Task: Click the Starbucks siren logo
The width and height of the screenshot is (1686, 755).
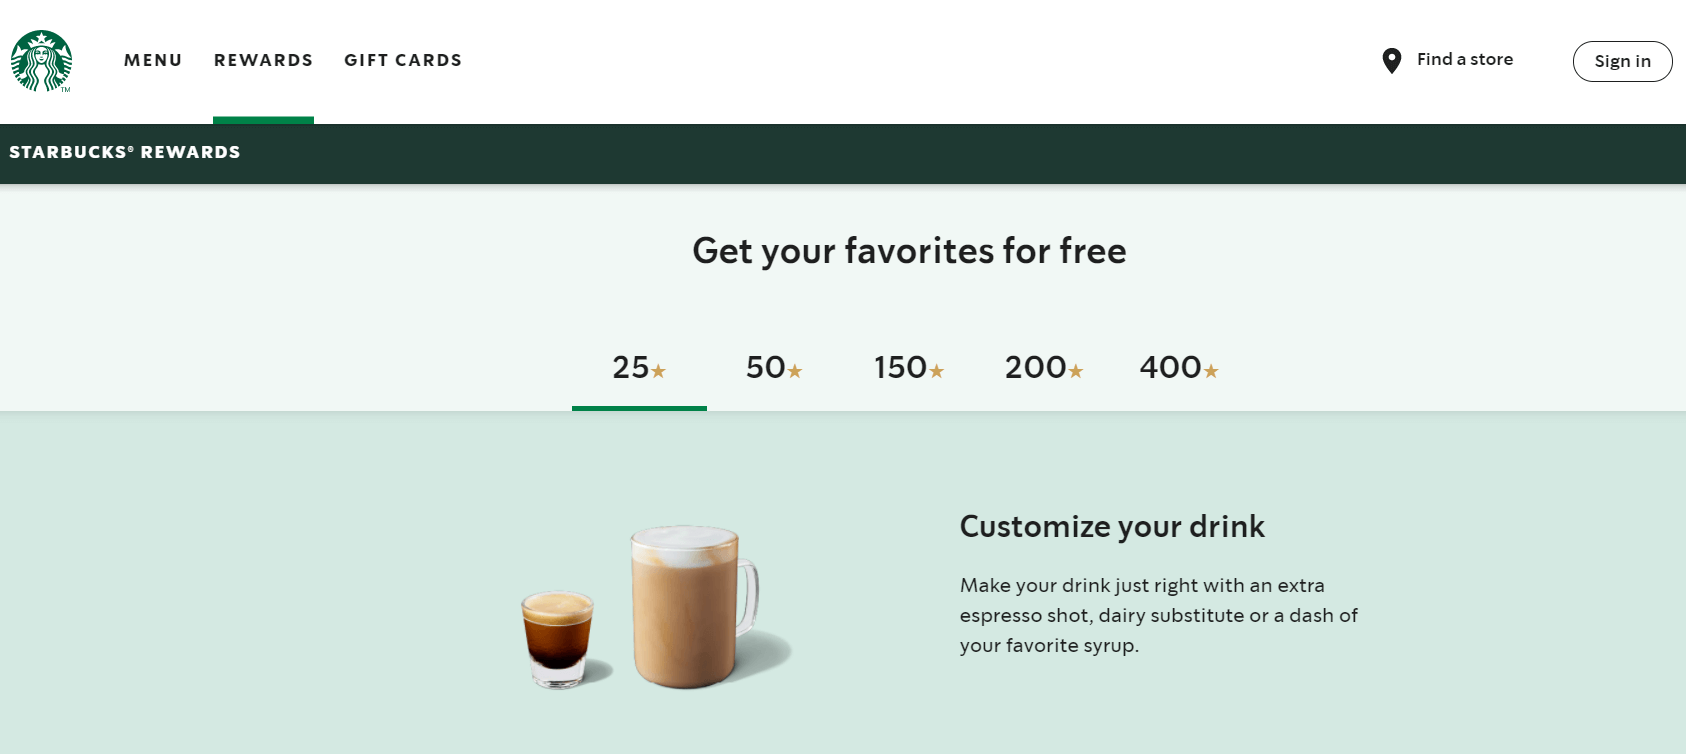Action: [41, 61]
